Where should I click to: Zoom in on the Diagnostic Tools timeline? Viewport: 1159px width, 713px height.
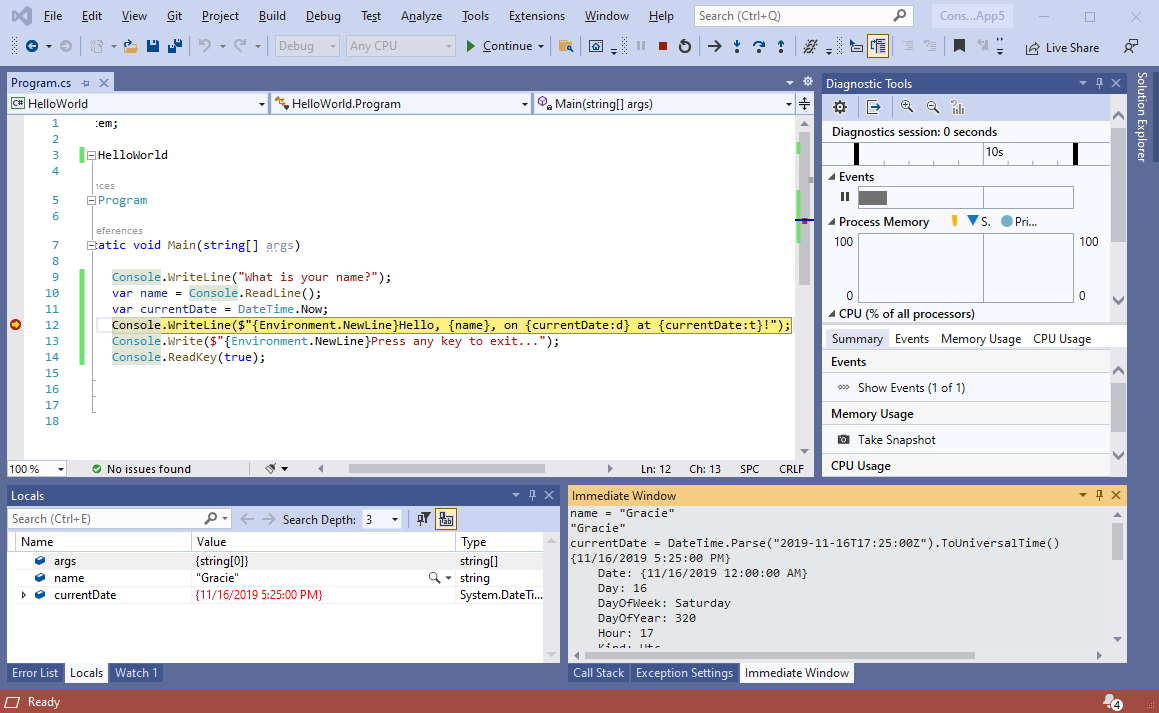(906, 107)
